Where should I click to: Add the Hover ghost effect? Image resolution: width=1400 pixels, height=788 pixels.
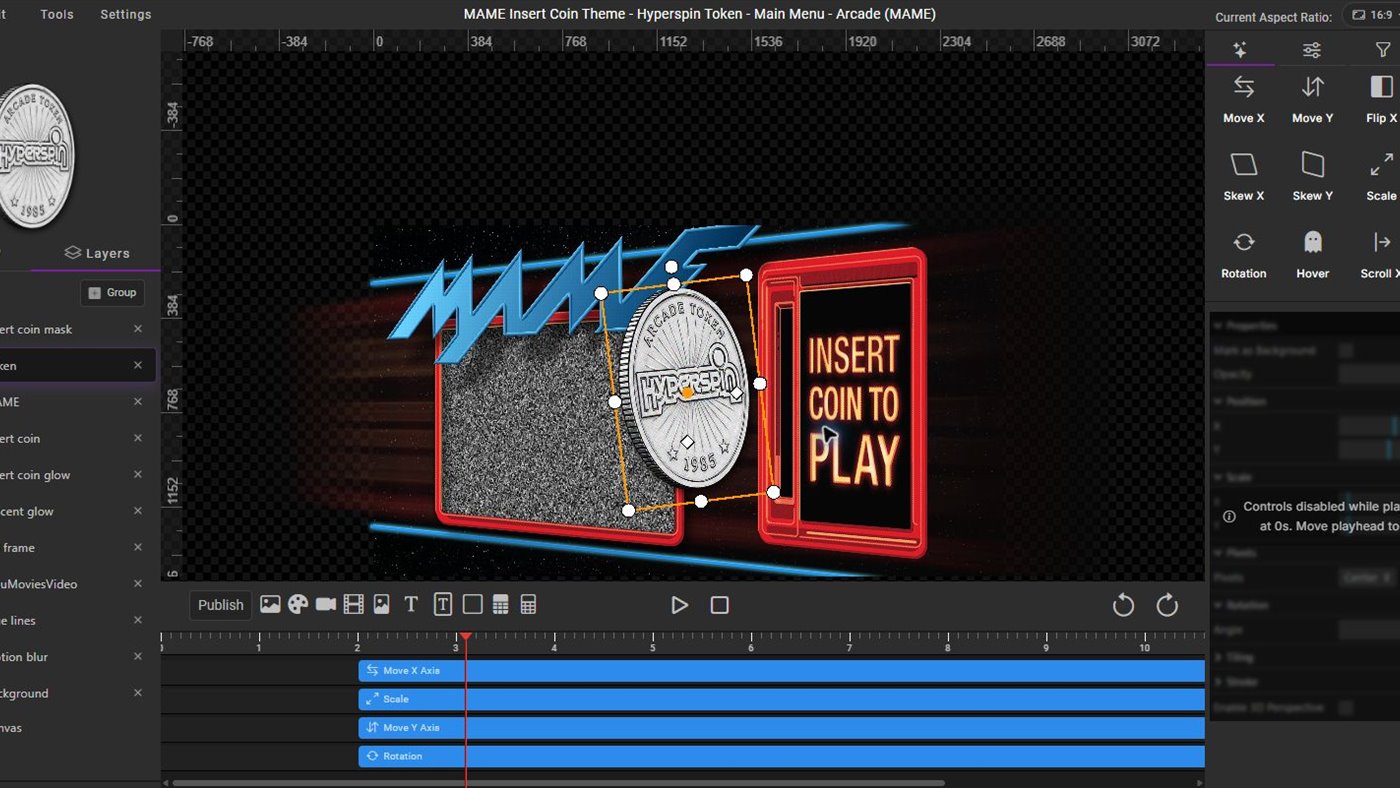coord(1312,255)
